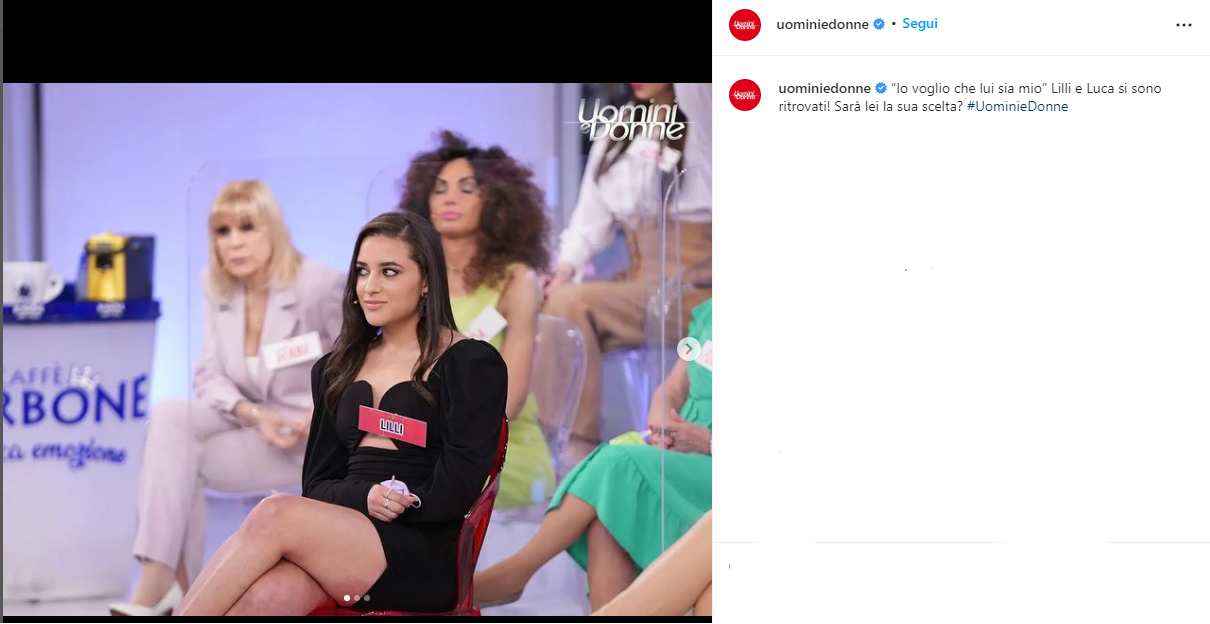Click the Uomini e Donne watermark logo on the photo
Viewport: 1210px width, 624px height.
pos(632,121)
